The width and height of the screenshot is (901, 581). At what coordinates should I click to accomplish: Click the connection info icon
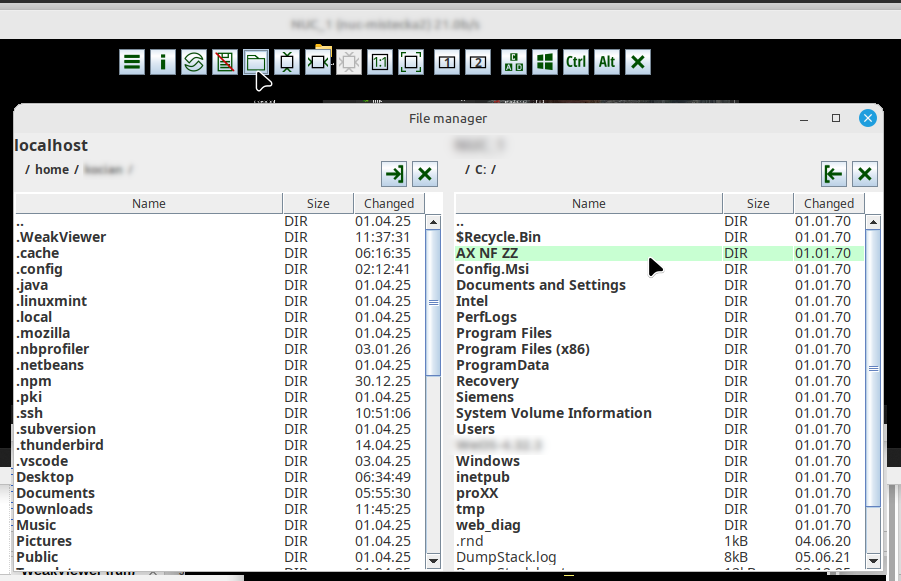point(162,62)
